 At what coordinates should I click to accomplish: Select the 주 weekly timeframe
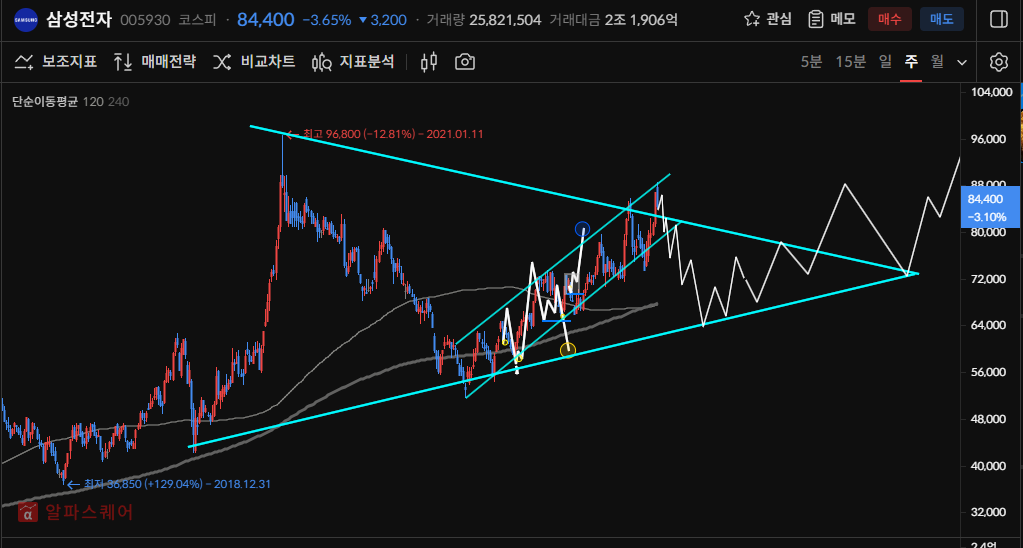tap(911, 62)
